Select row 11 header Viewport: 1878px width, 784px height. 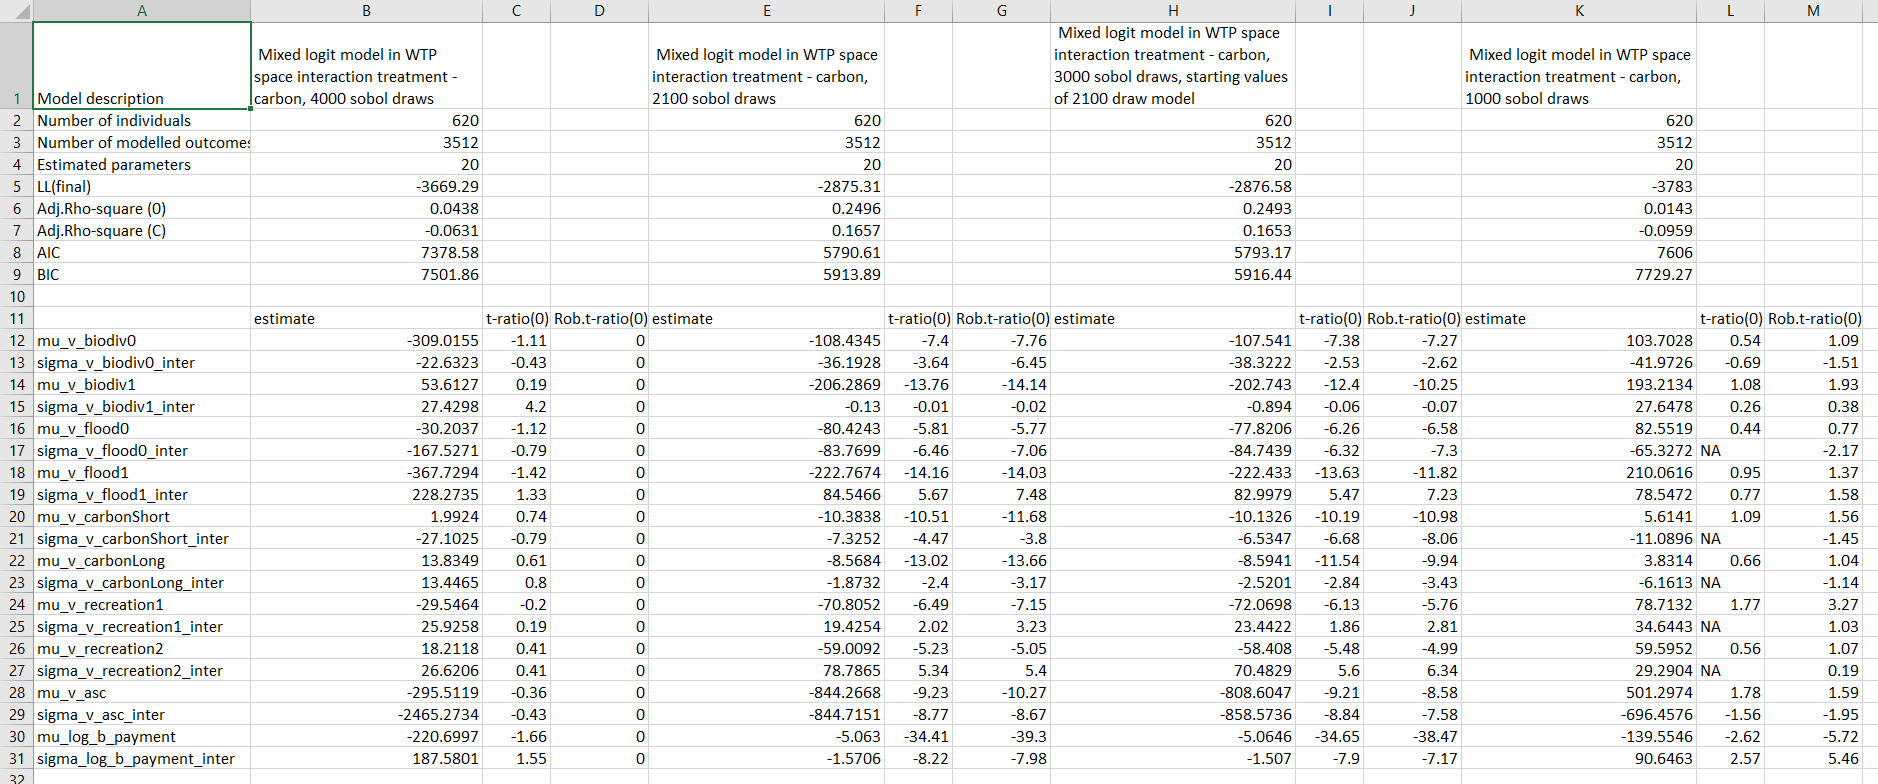(16, 319)
